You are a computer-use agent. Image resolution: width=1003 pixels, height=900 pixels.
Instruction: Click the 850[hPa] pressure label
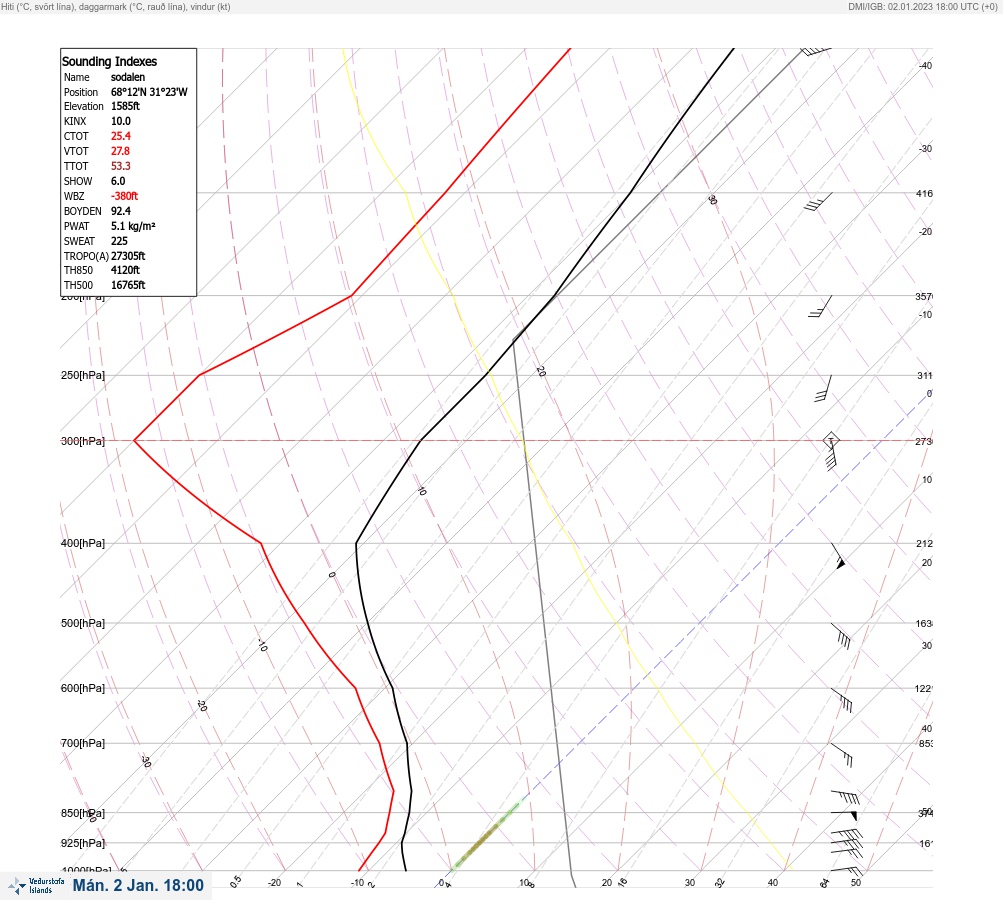(x=83, y=813)
